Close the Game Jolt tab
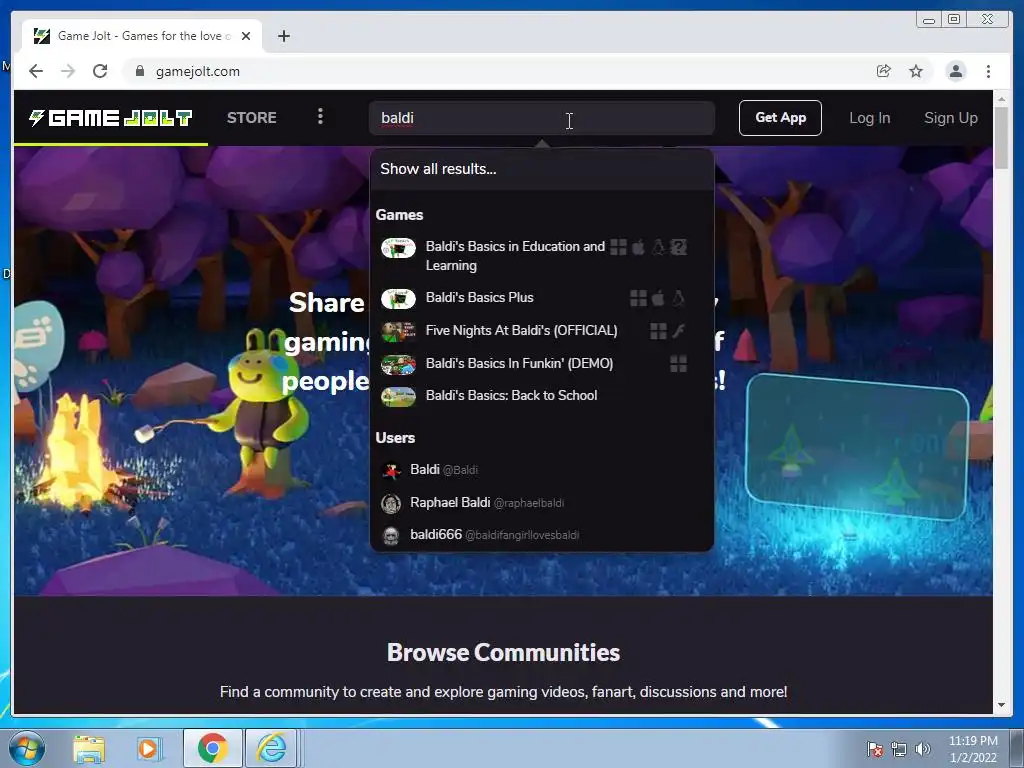Screen dimensions: 1024x768 click(246, 36)
